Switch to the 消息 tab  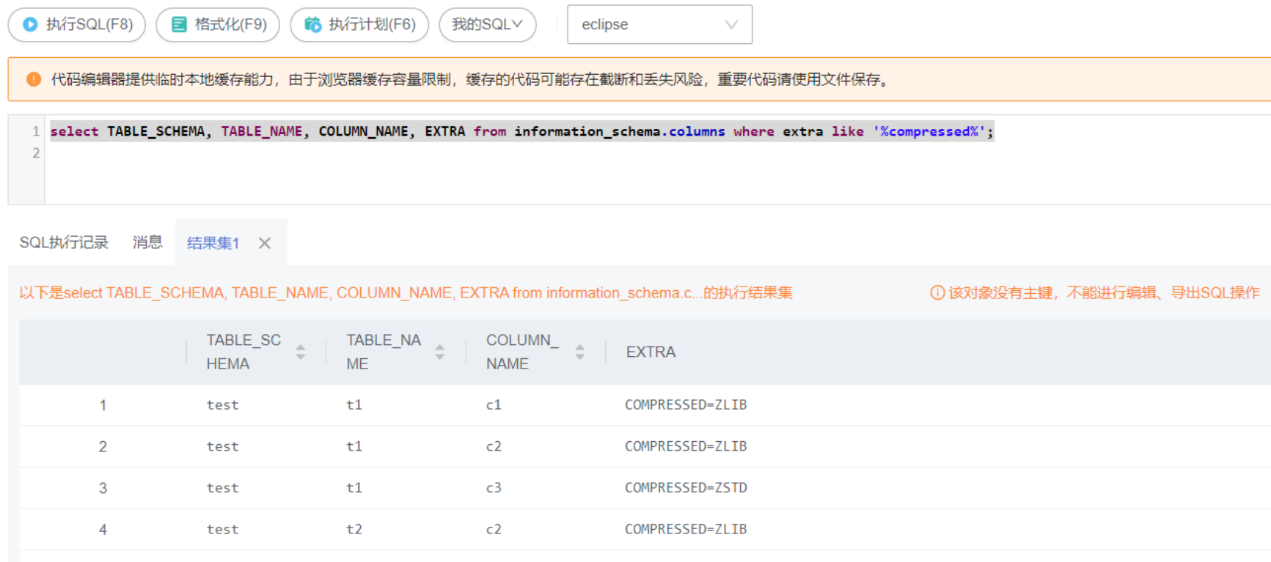(148, 242)
